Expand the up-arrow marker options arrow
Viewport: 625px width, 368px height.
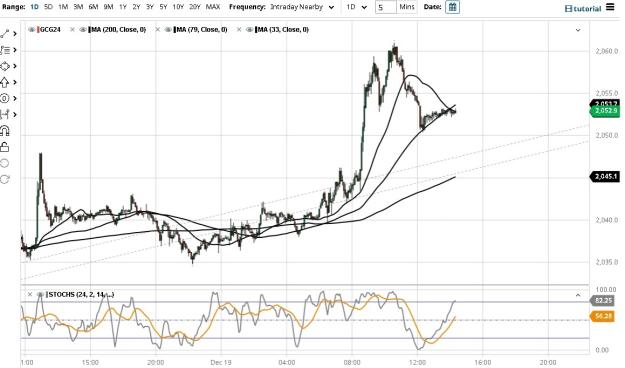pyautogui.click(x=15, y=82)
